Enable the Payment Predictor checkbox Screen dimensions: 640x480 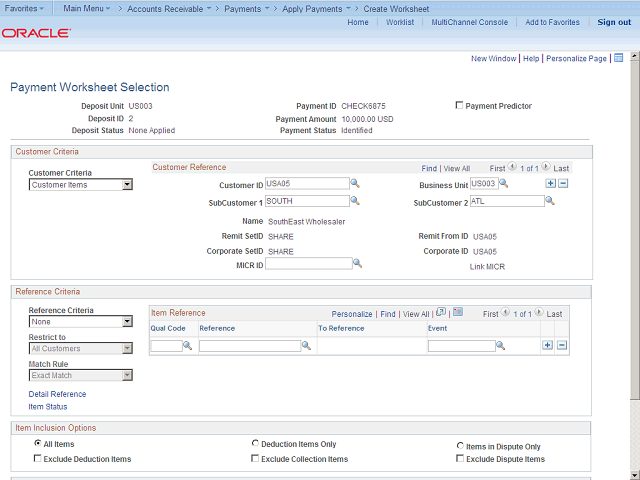[x=459, y=106]
